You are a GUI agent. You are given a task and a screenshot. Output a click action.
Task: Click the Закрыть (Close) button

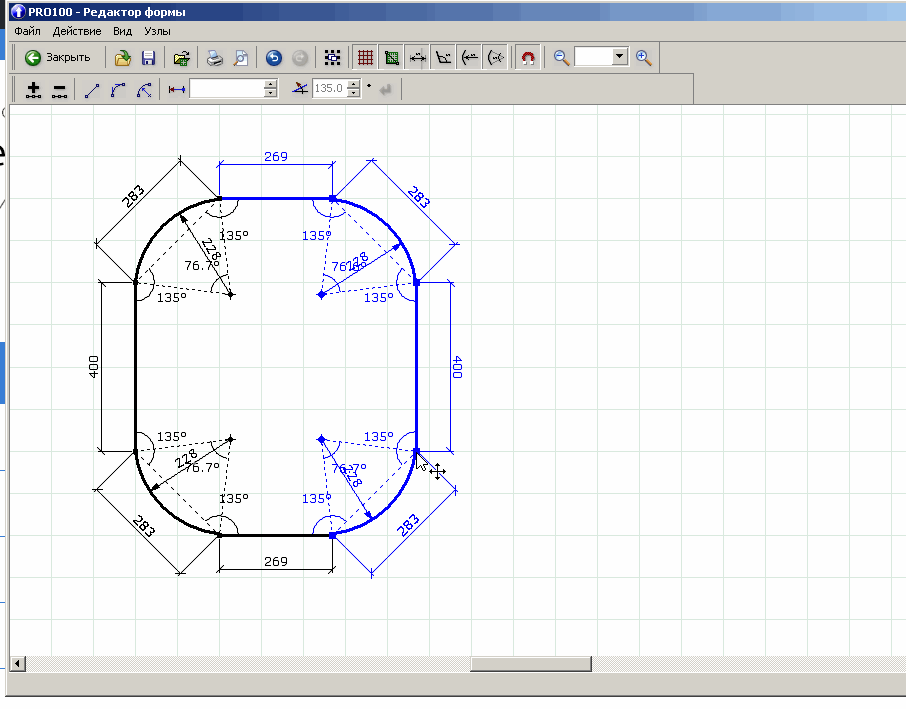[57, 58]
